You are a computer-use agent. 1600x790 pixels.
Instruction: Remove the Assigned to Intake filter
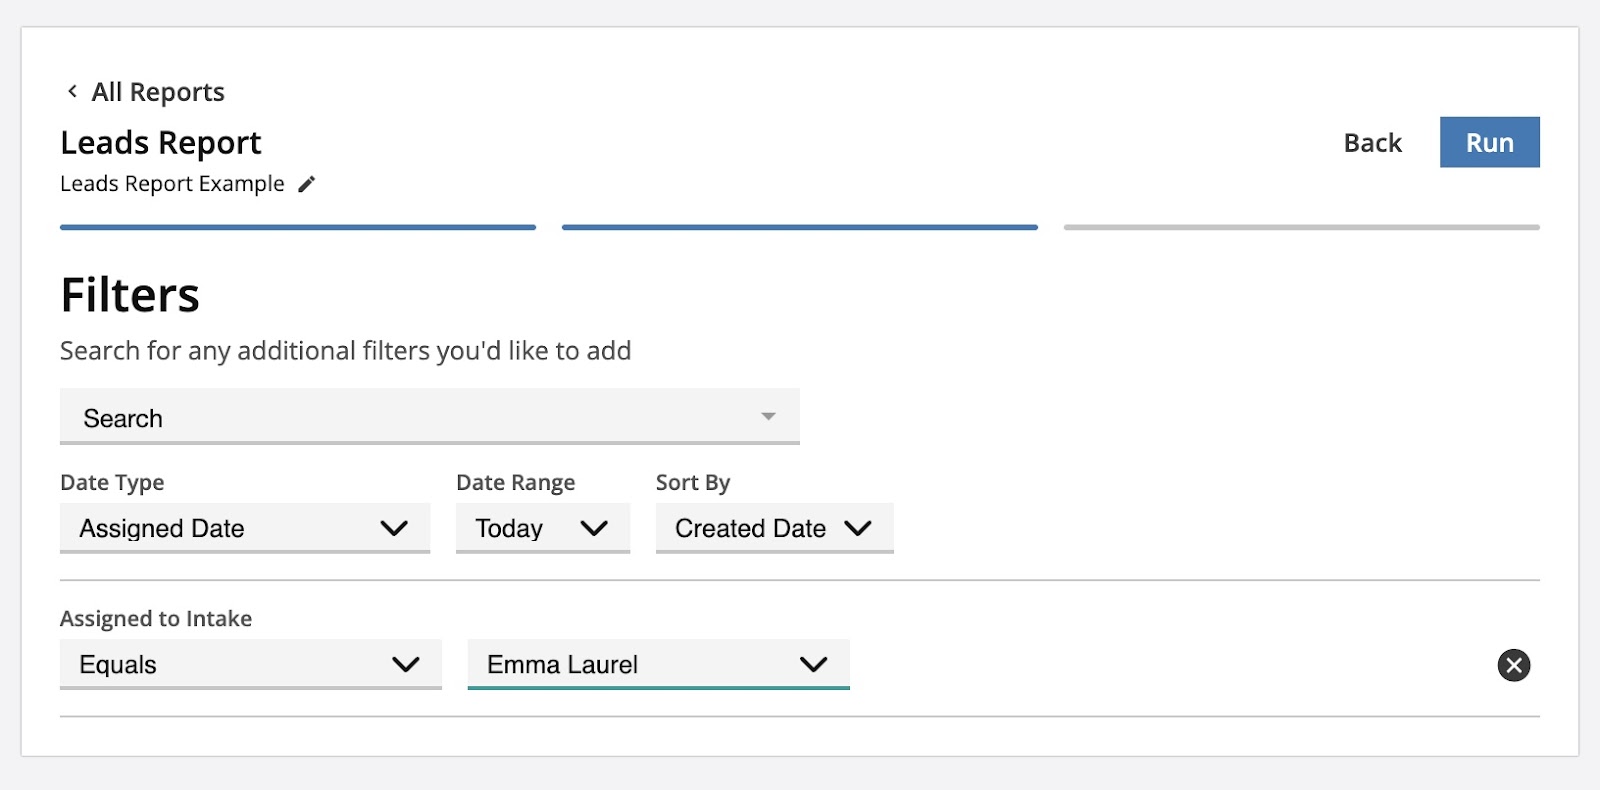pos(1513,665)
